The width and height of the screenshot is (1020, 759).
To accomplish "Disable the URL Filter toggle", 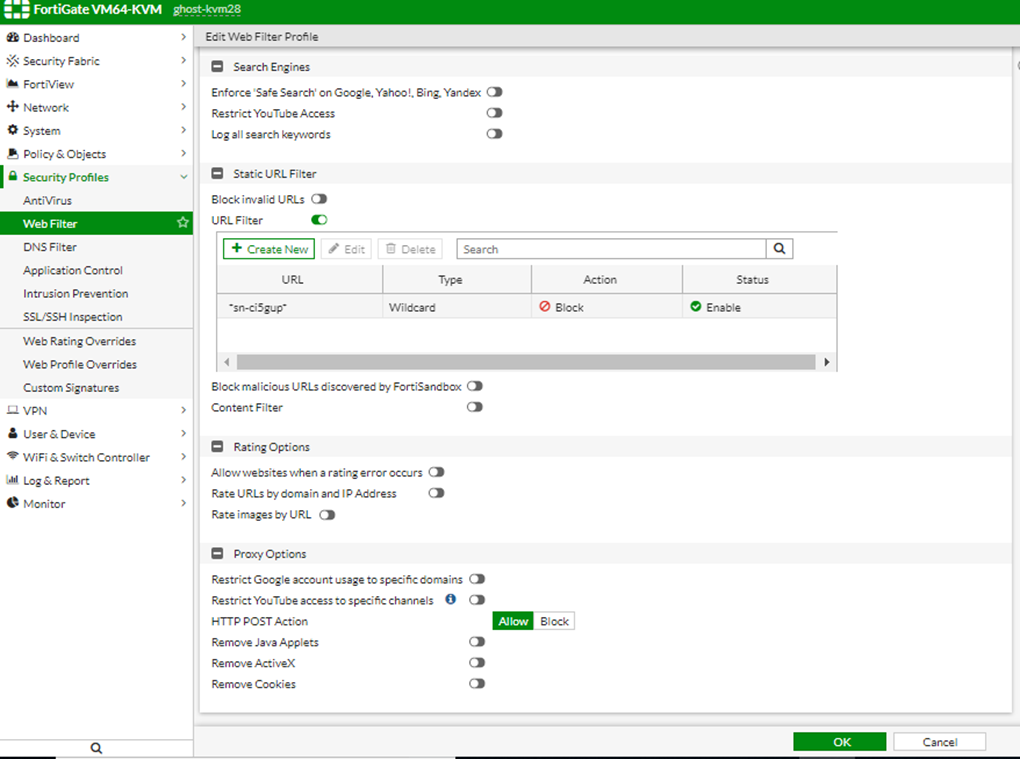I will coord(319,220).
